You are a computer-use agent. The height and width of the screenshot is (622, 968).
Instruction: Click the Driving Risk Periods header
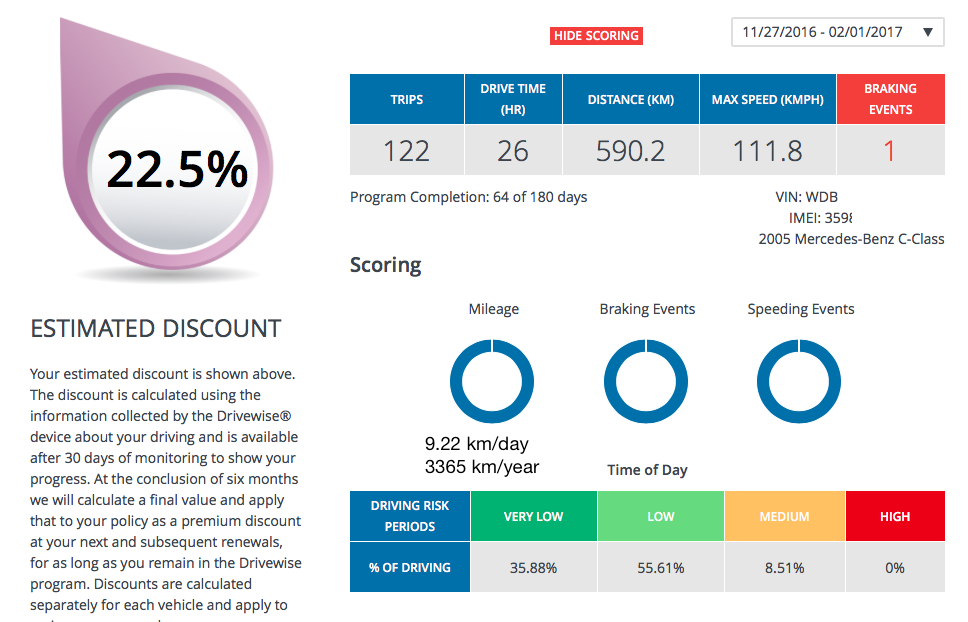[409, 515]
